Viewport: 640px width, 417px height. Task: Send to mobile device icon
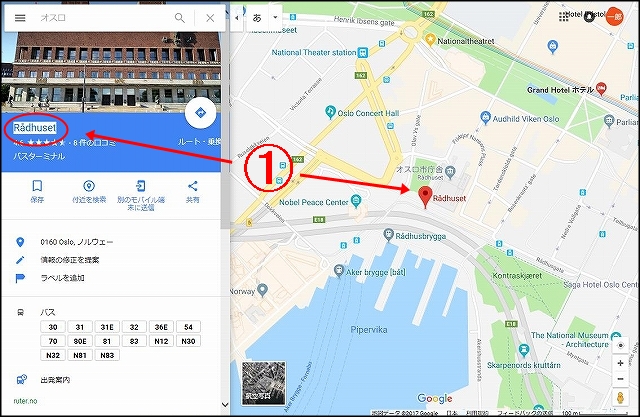tap(141, 186)
